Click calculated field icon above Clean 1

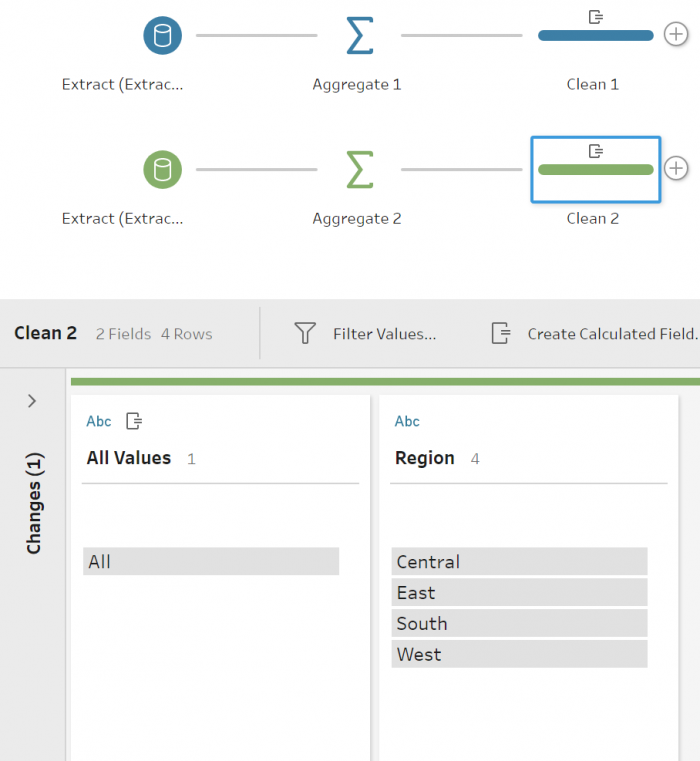click(596, 17)
